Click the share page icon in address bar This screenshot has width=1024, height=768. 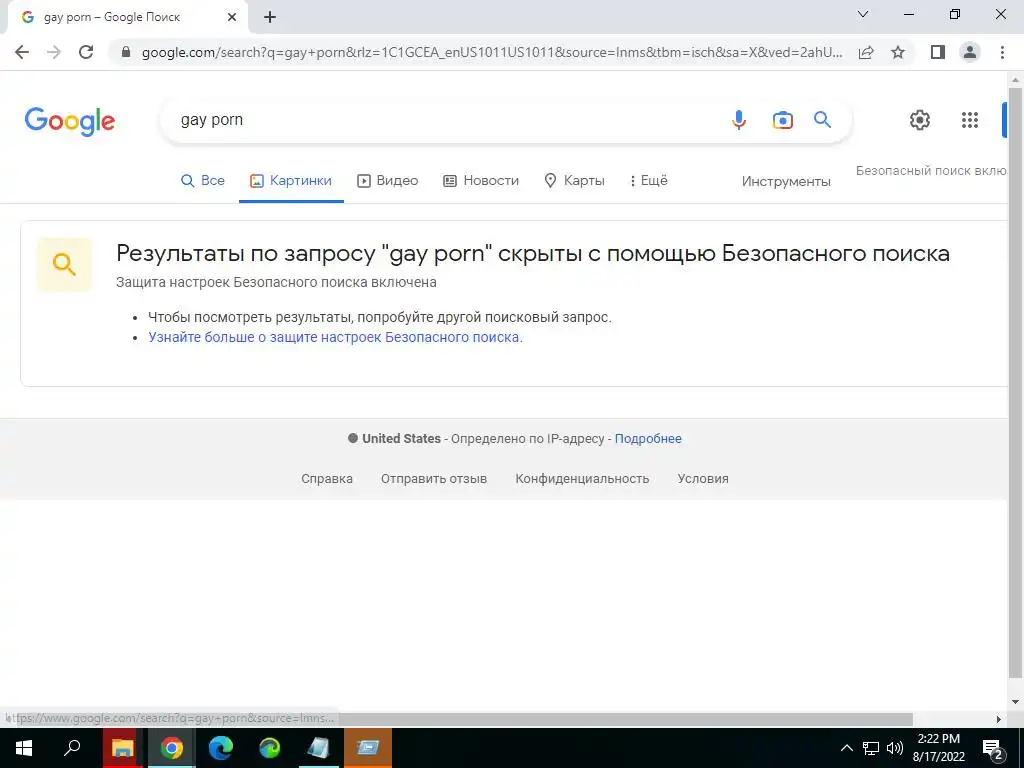point(866,52)
